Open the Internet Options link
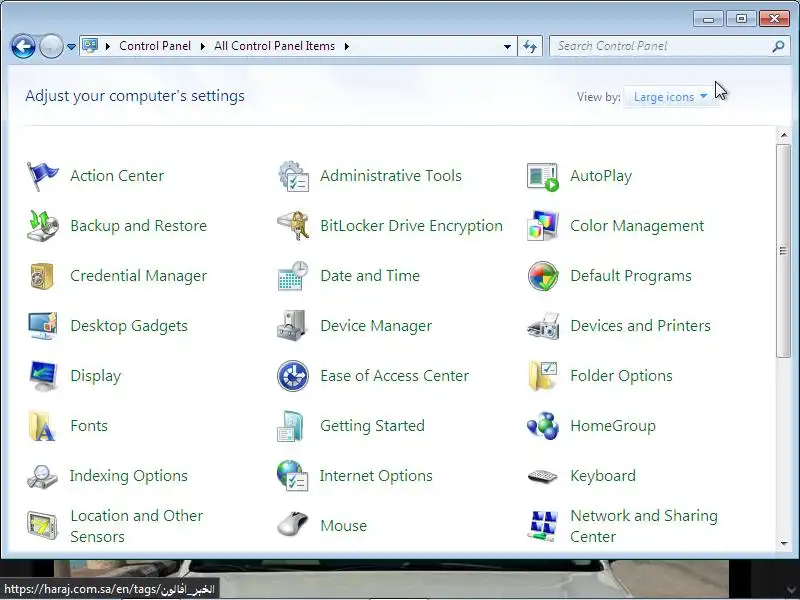Screen dimensions: 800x600 point(376,476)
